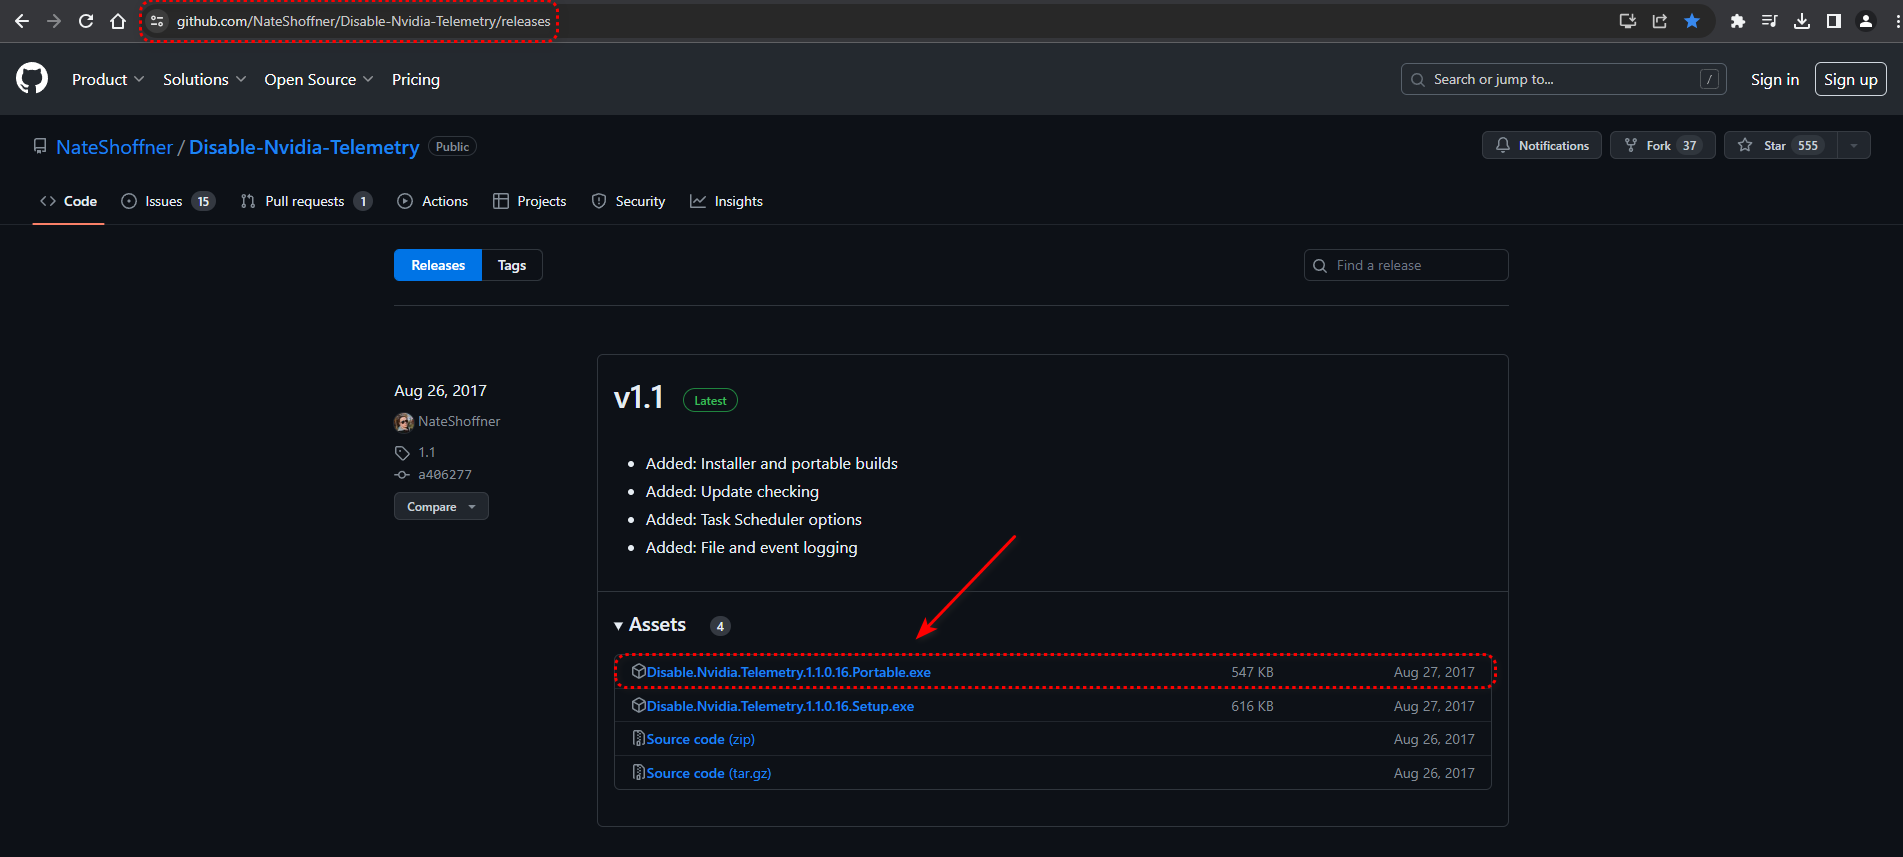This screenshot has width=1903, height=857.
Task: Toggle the browser side panel icon
Action: point(1834,21)
